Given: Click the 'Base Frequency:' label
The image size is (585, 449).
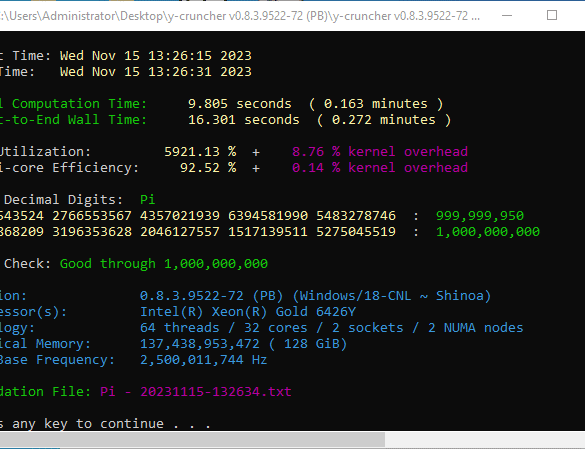Looking at the screenshot, I should (x=57, y=360).
